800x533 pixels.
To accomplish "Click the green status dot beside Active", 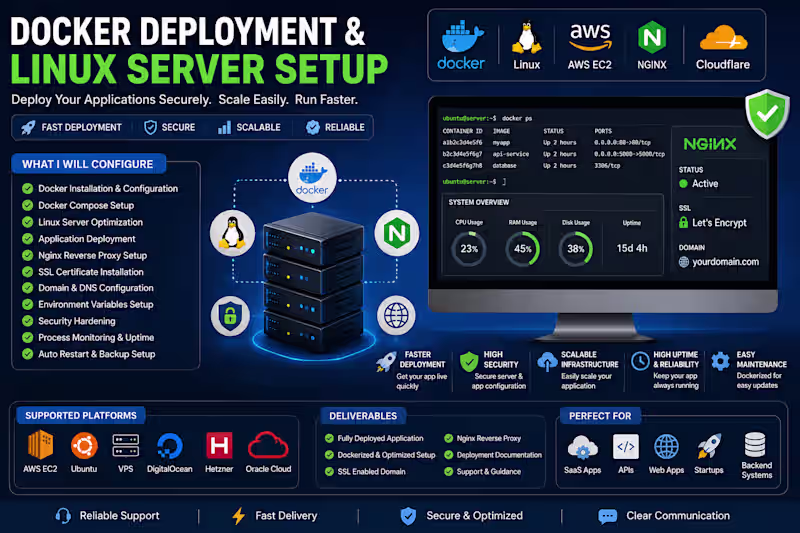I will [684, 184].
